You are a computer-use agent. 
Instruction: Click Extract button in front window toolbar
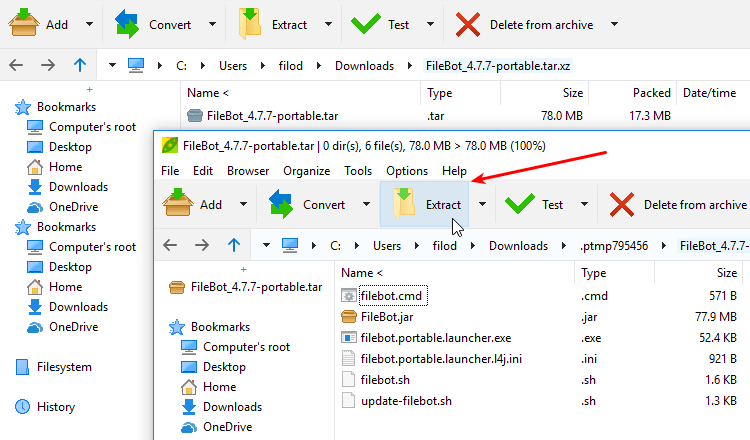point(424,204)
